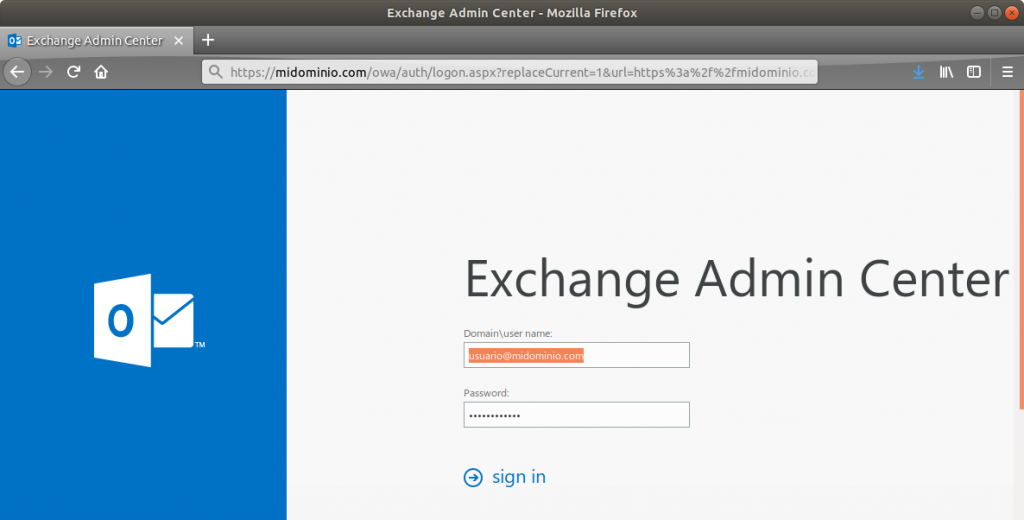Viewport: 1024px width, 520px height.
Task: Open a new tab with plus button
Action: pos(208,40)
